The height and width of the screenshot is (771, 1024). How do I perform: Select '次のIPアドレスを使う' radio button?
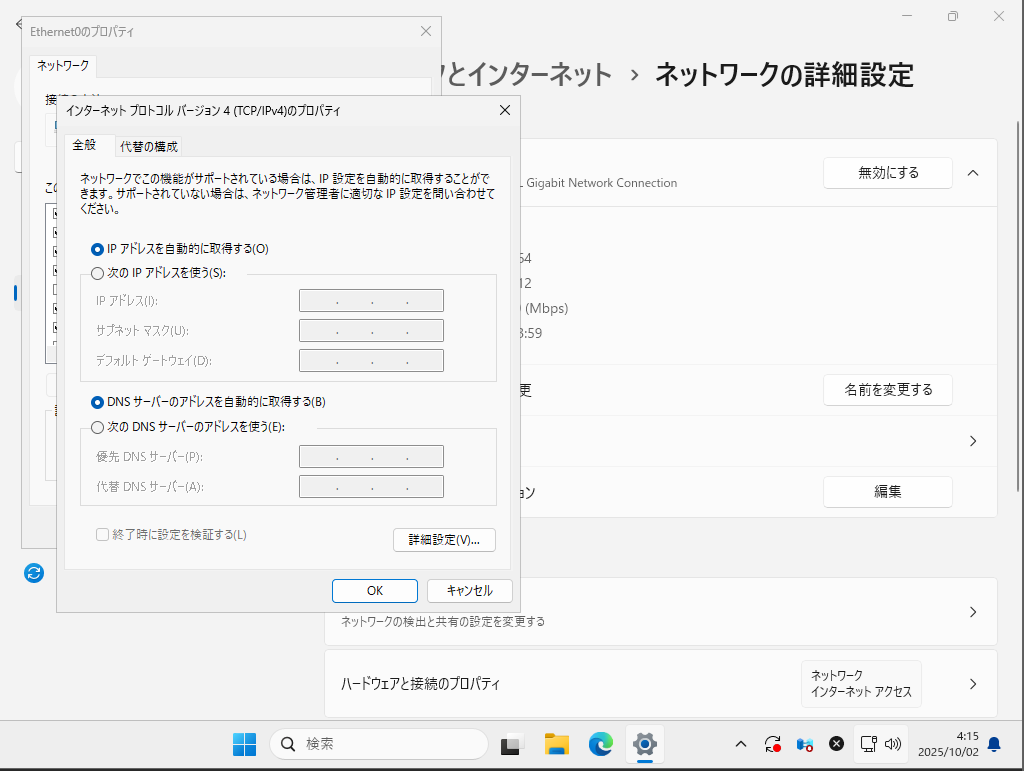97,273
